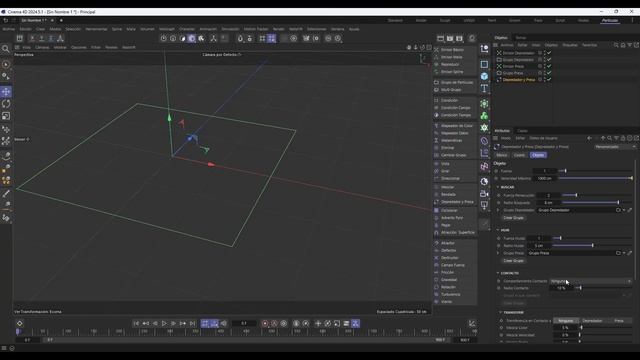Image resolution: width=640 pixels, height=360 pixels.
Task: Toggle the enable checkmark for Depredador y Presa
Action: click(549, 80)
